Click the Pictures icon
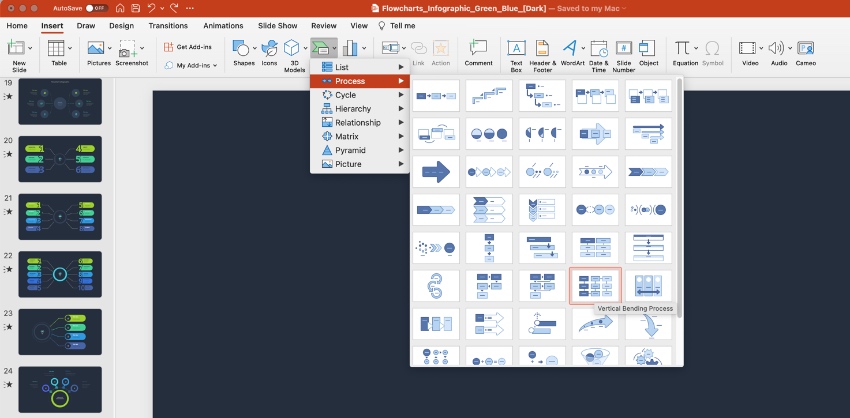The height and width of the screenshot is (418, 850). [x=96, y=48]
